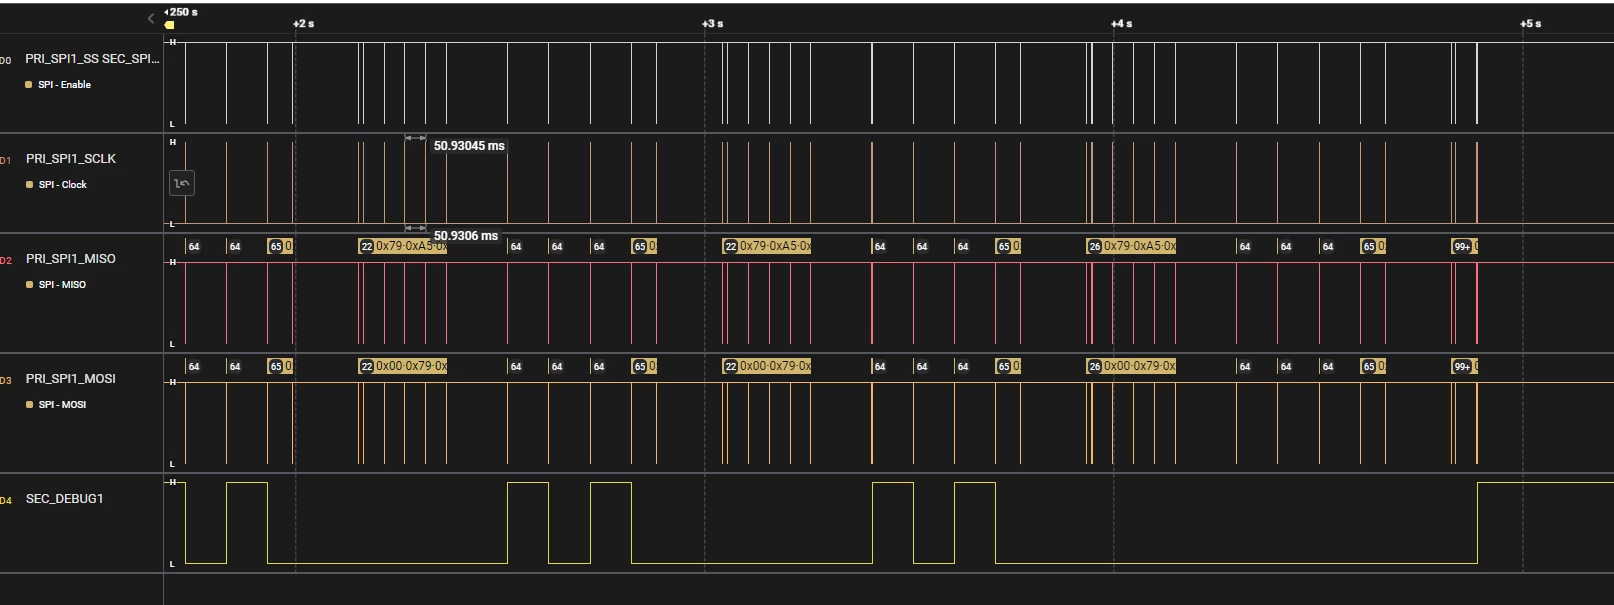Viewport: 1614px width, 605px height.
Task: Click the +4 s time ruler mark
Action: click(x=1121, y=23)
